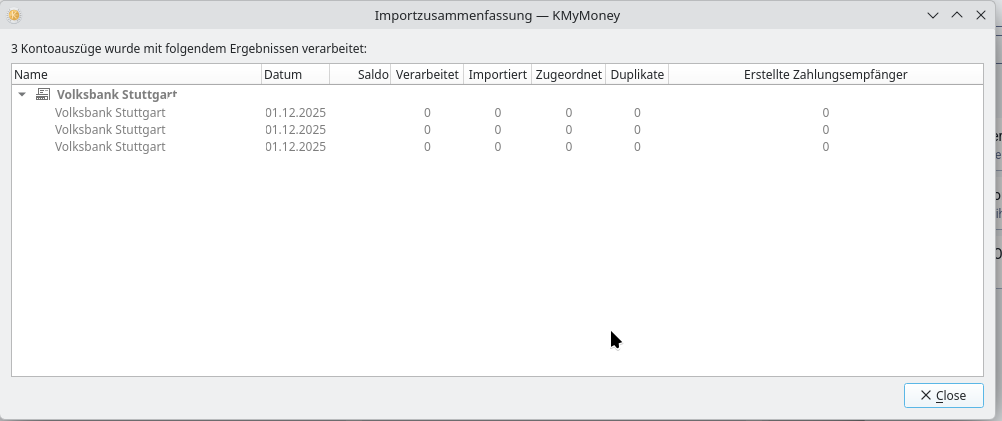Collapse the Volksbank Stuttgart tree node

(23, 94)
